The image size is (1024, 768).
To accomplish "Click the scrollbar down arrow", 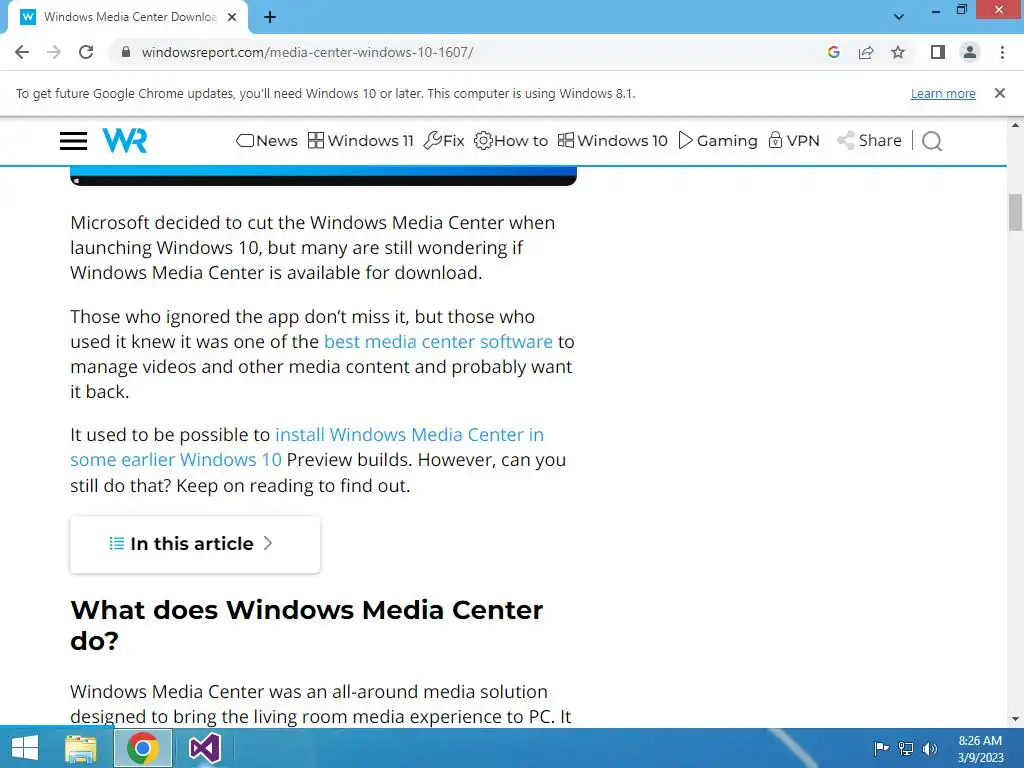I will tap(1015, 719).
